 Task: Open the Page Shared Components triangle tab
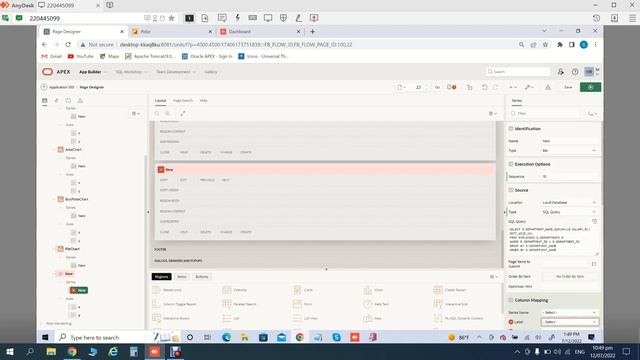pyautogui.click(x=80, y=100)
